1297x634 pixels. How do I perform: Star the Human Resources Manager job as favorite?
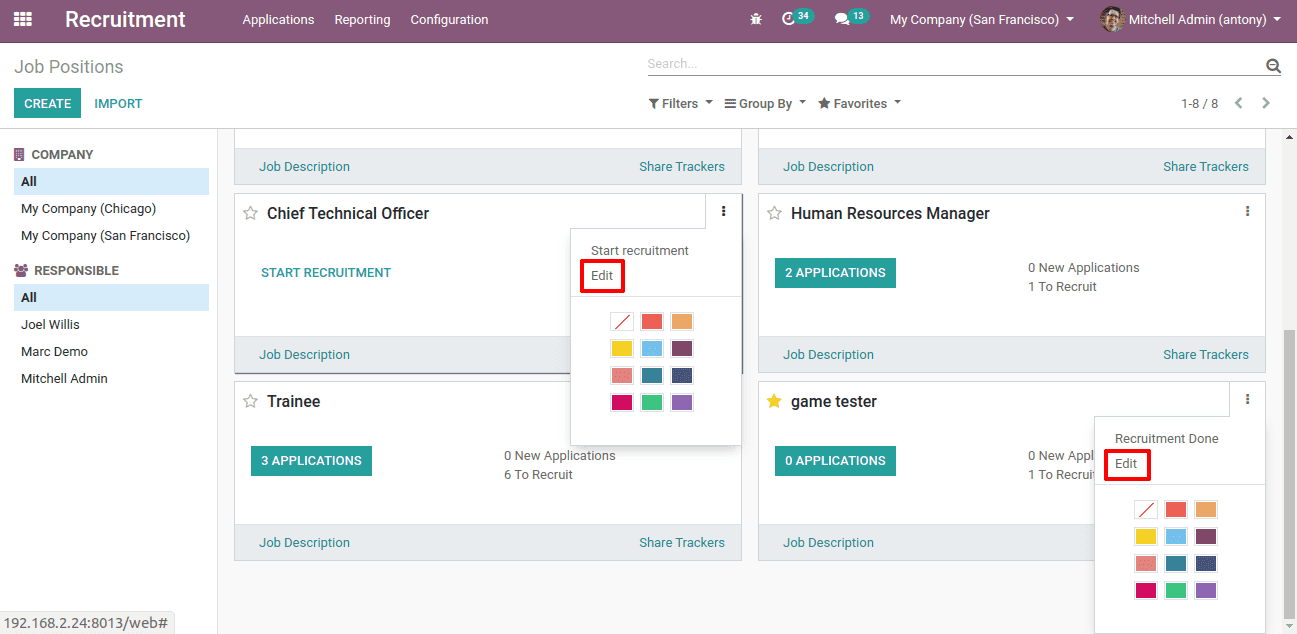click(x=774, y=214)
